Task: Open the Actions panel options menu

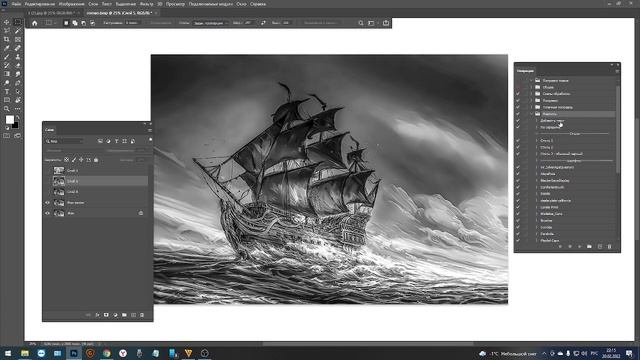Action: click(x=617, y=71)
